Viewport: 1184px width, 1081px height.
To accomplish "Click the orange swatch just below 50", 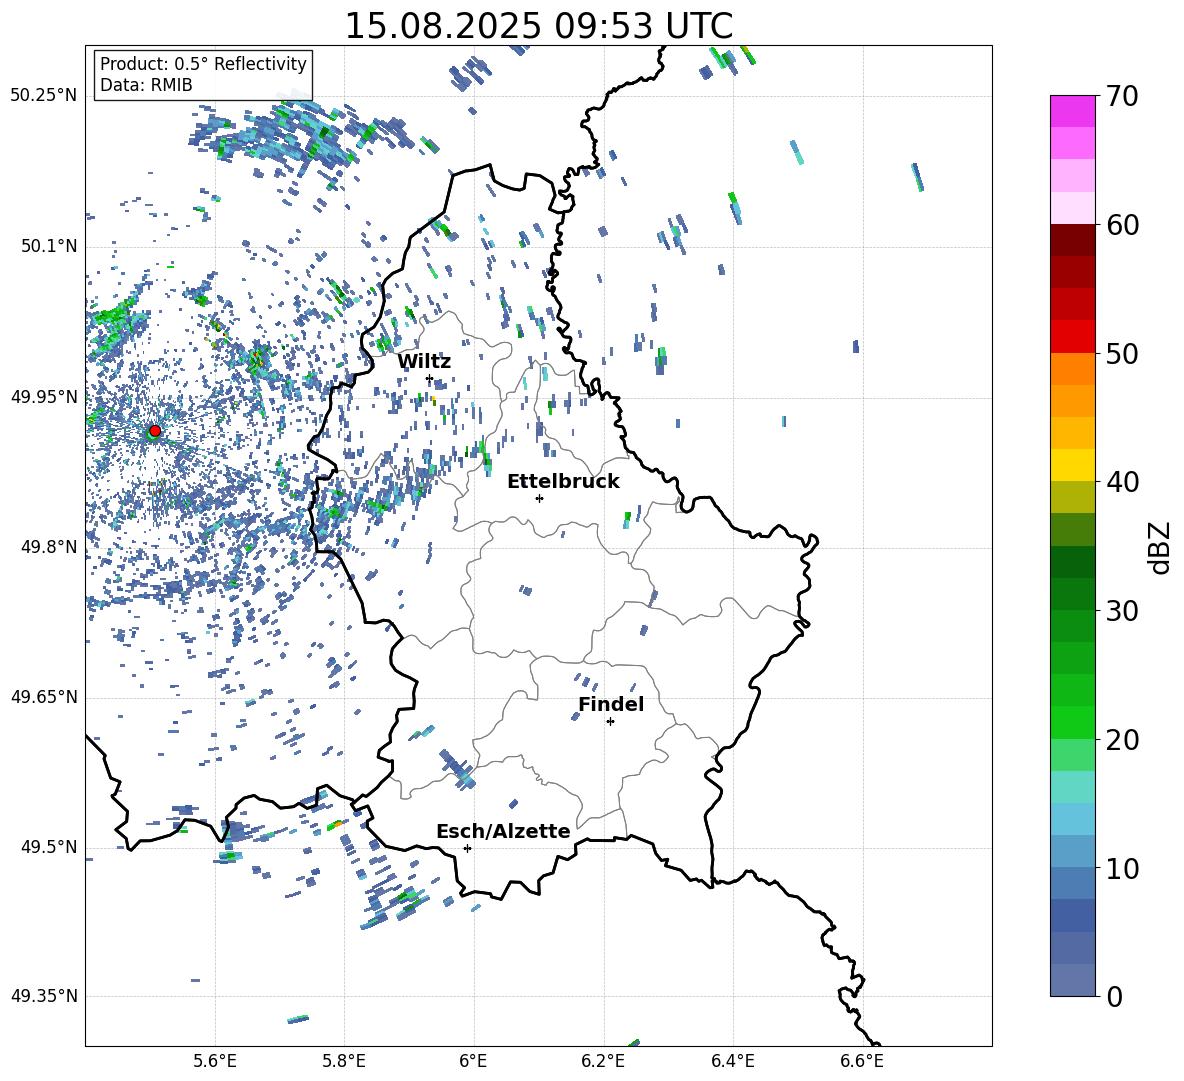I will click(1072, 369).
